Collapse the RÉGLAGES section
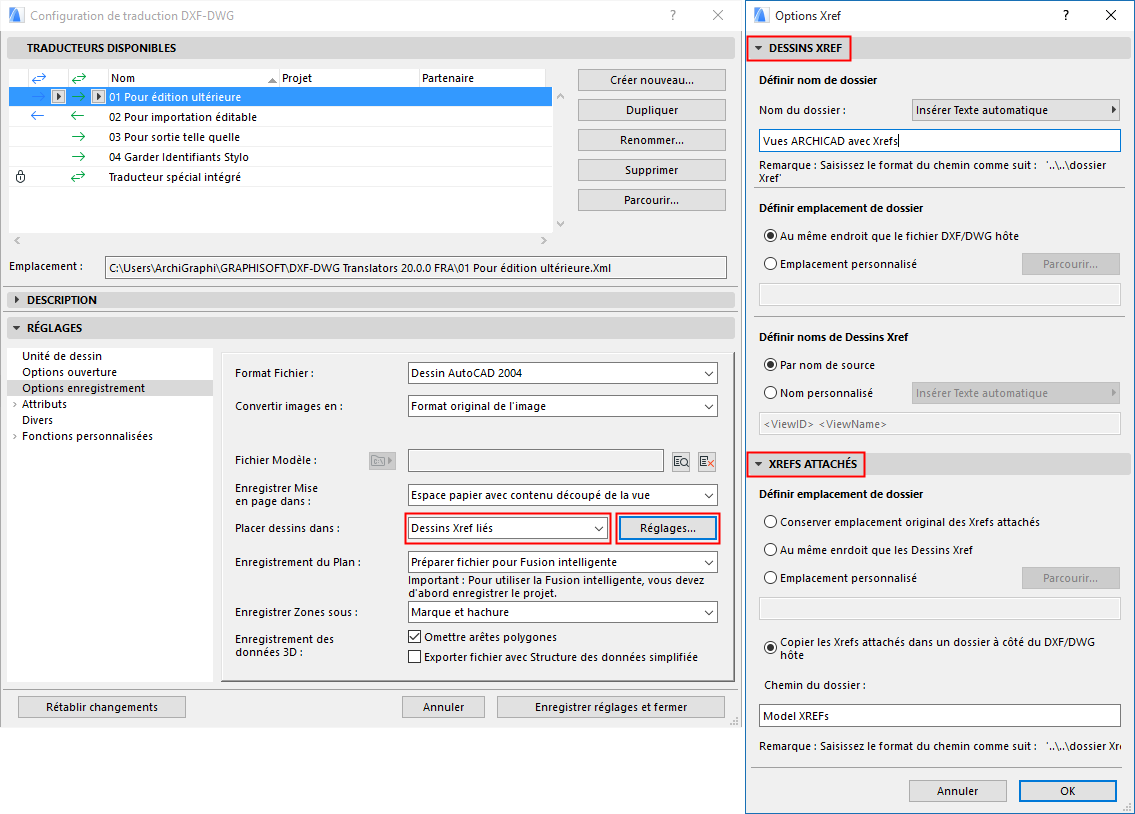The height and width of the screenshot is (814, 1135). pyautogui.click(x=17, y=328)
